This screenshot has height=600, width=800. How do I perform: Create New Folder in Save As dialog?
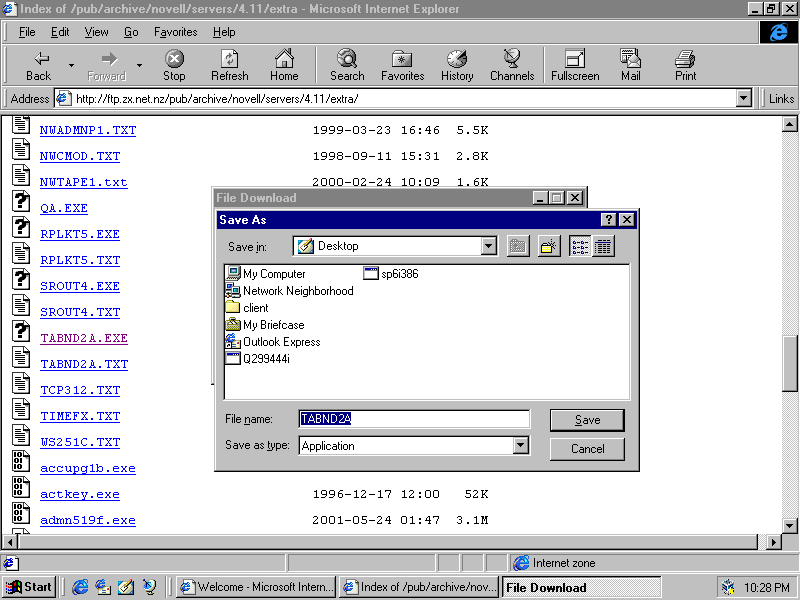(549, 246)
